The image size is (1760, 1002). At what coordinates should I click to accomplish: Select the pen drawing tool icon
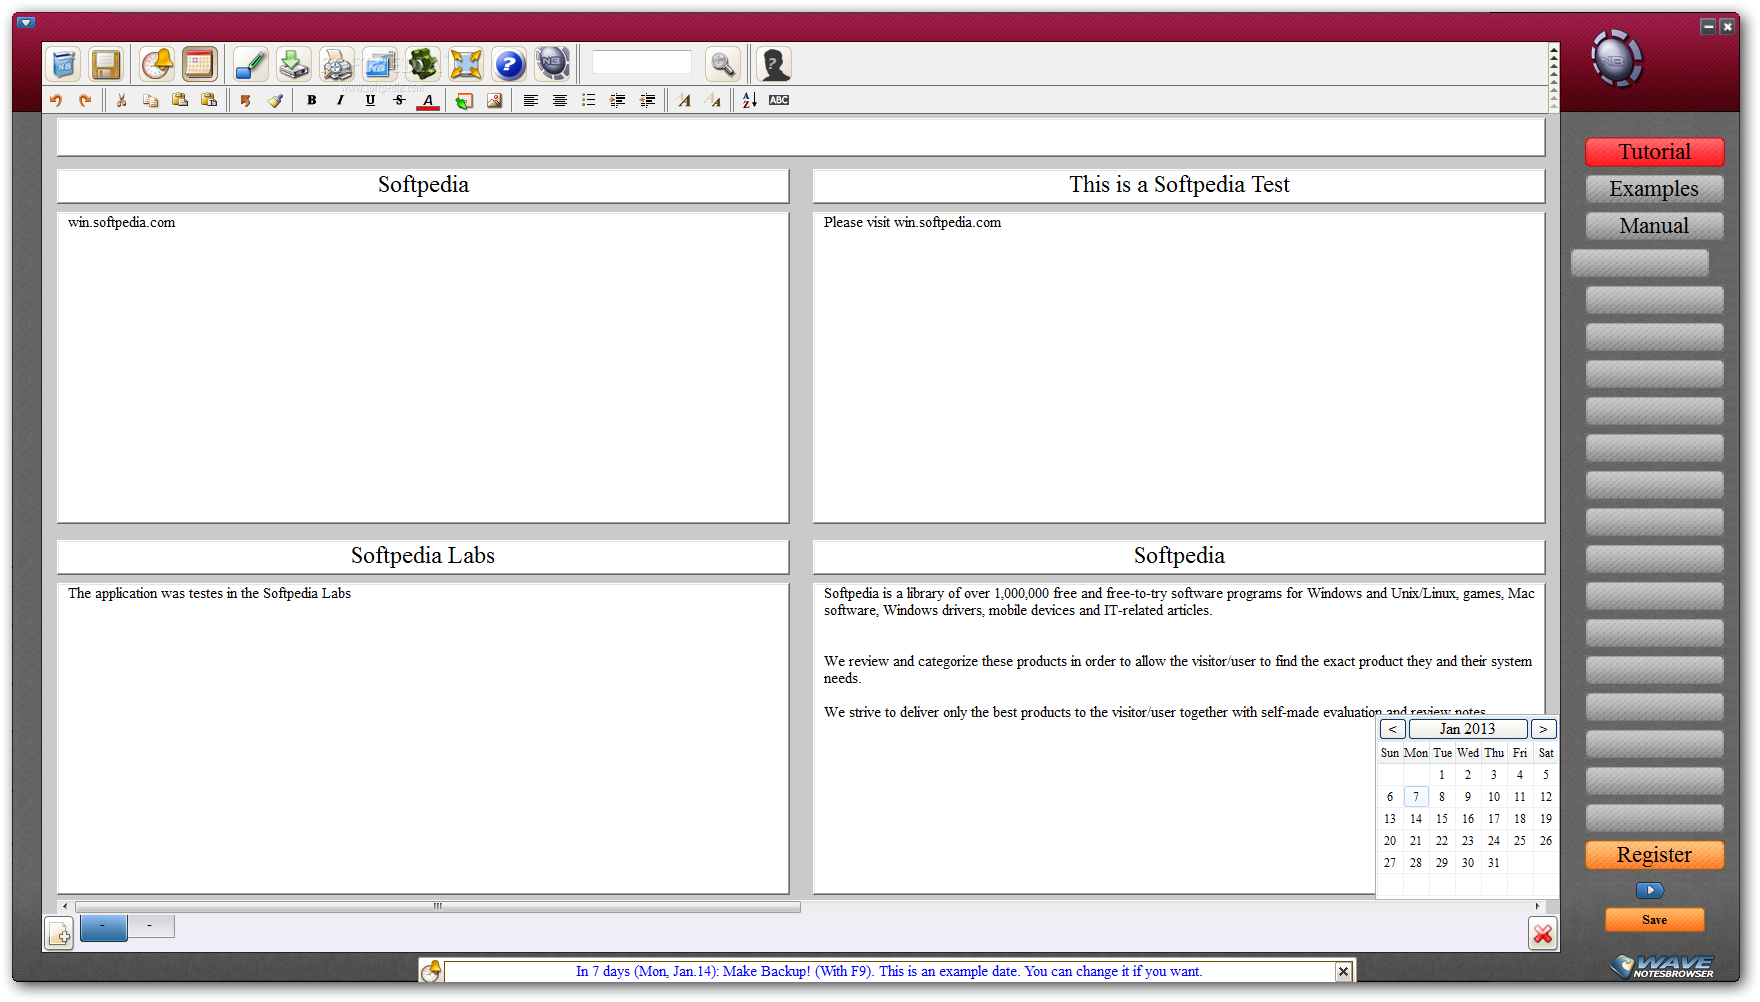coord(250,64)
